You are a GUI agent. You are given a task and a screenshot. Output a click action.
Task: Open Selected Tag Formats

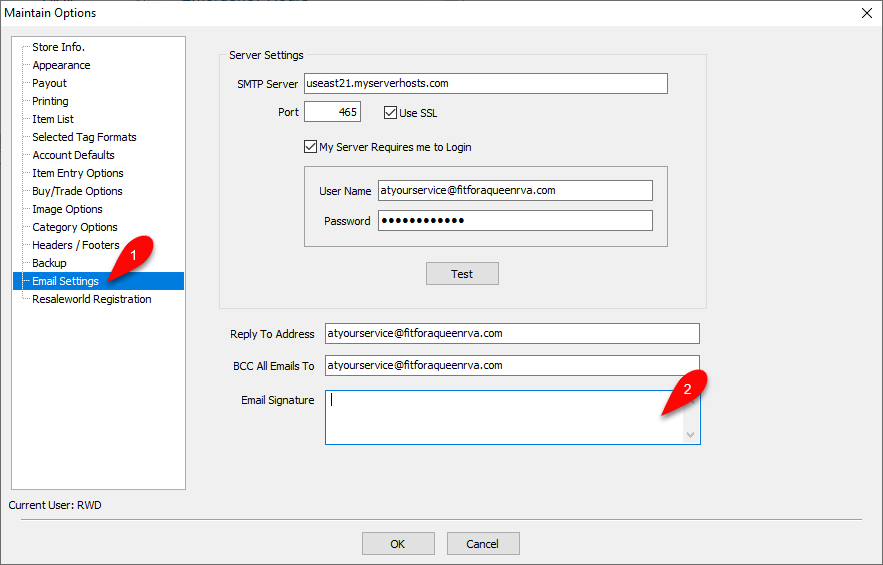(x=84, y=137)
